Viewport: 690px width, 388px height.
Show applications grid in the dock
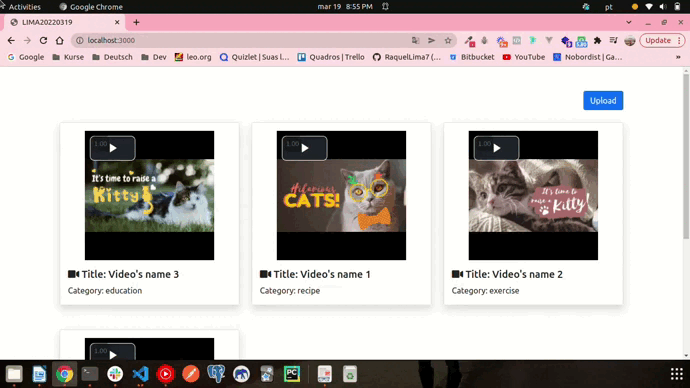click(x=676, y=374)
